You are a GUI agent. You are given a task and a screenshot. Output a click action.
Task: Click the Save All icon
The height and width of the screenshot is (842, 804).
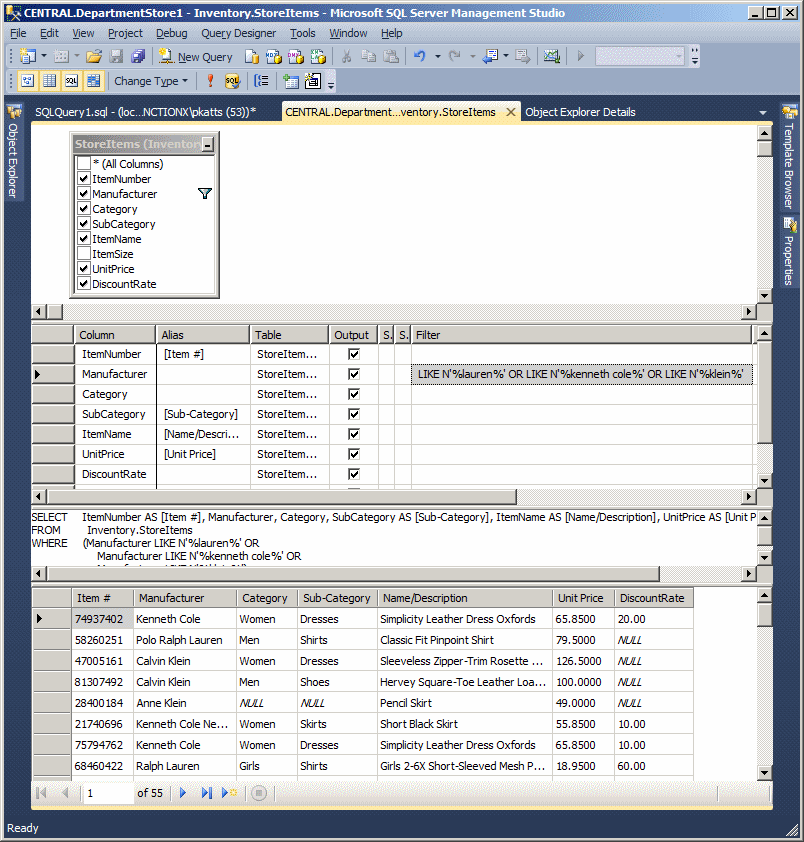(x=138, y=56)
